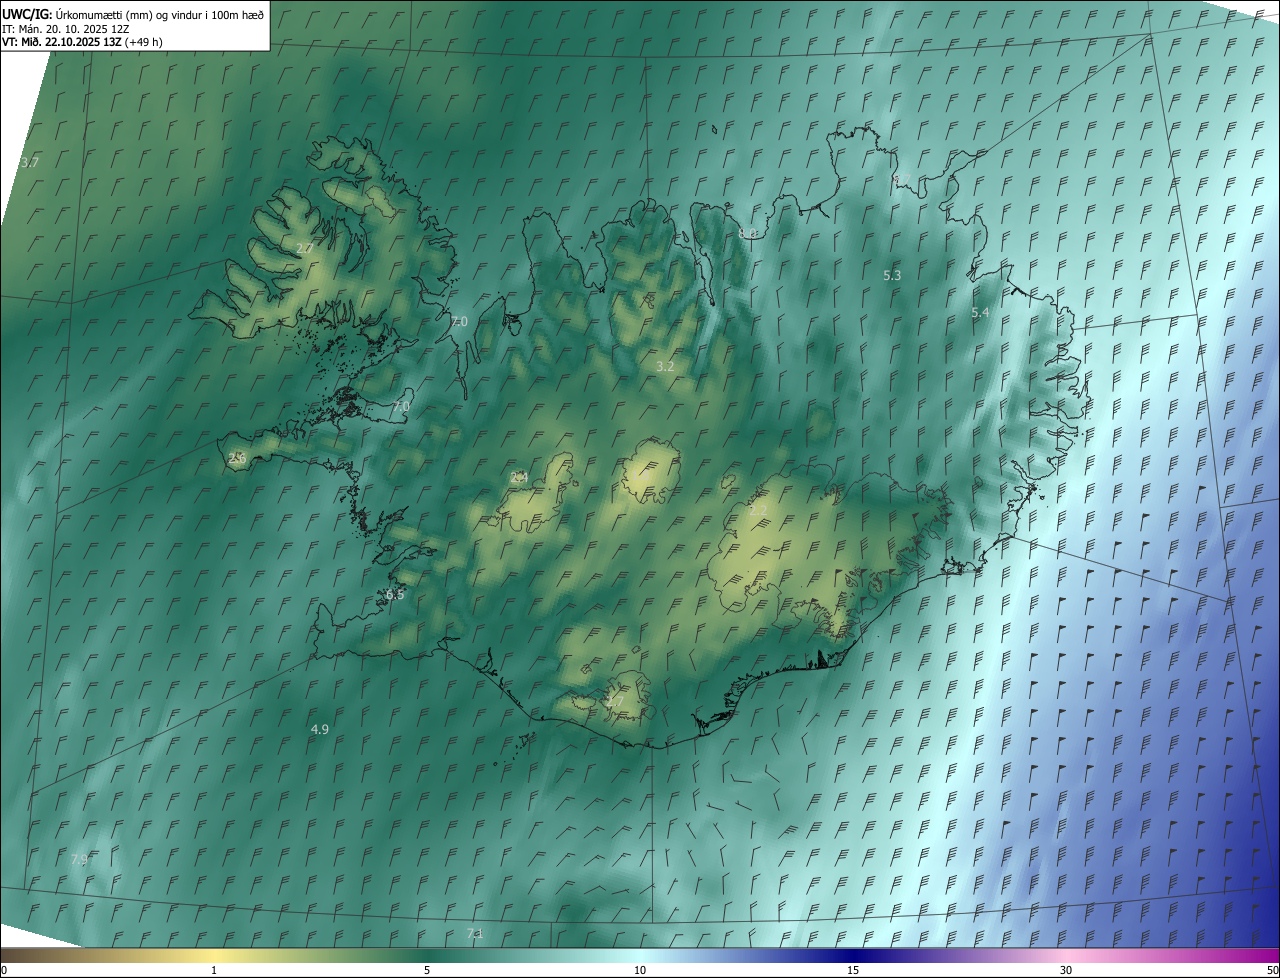Click the 7.1 value label on the map

click(475, 934)
